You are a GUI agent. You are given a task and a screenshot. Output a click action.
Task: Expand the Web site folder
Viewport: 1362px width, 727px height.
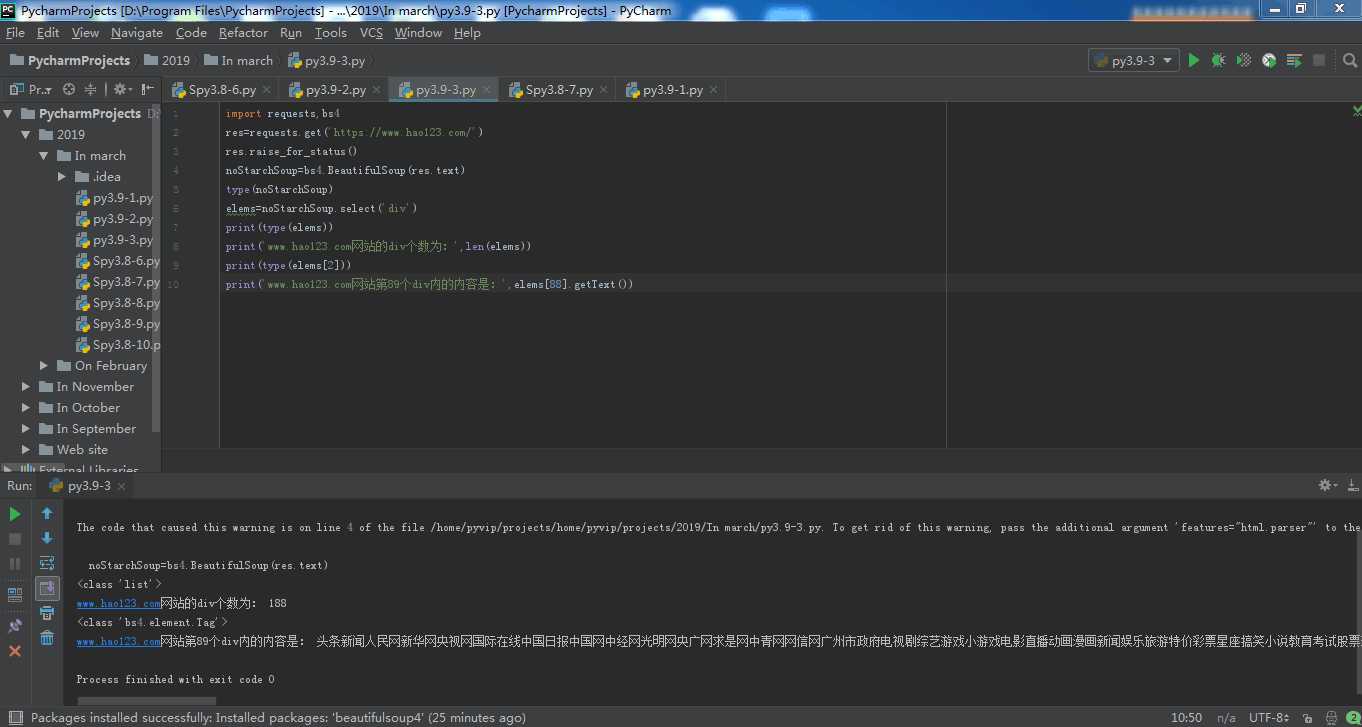(x=27, y=450)
